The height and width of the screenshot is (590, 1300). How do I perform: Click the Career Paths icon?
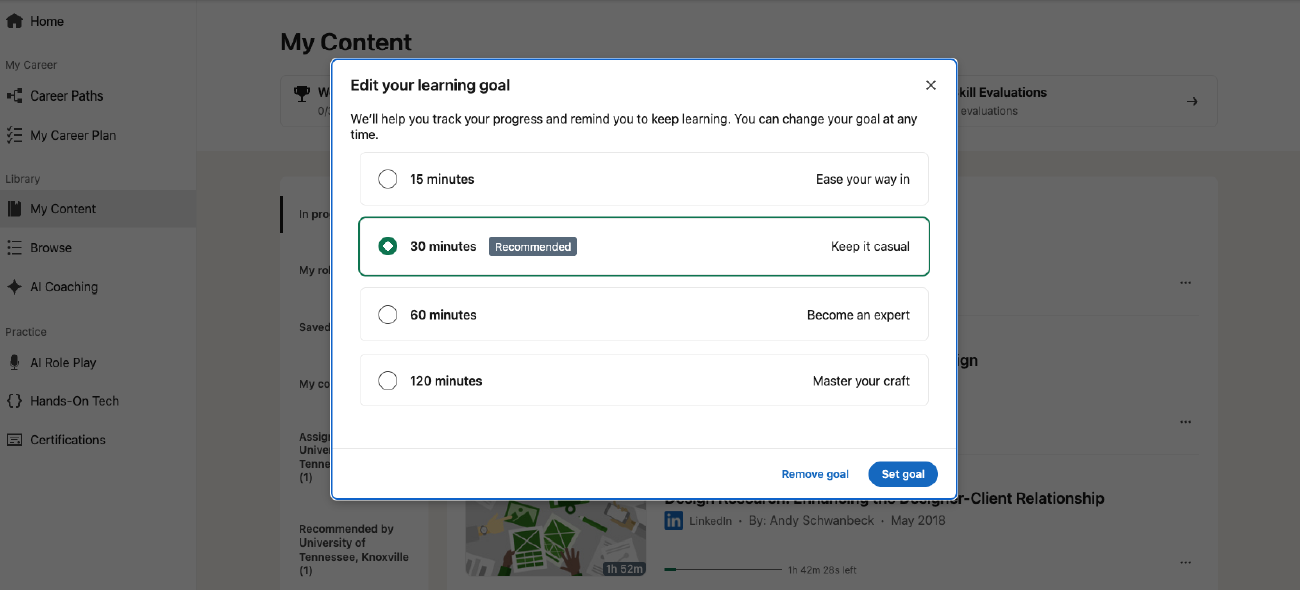(x=14, y=96)
